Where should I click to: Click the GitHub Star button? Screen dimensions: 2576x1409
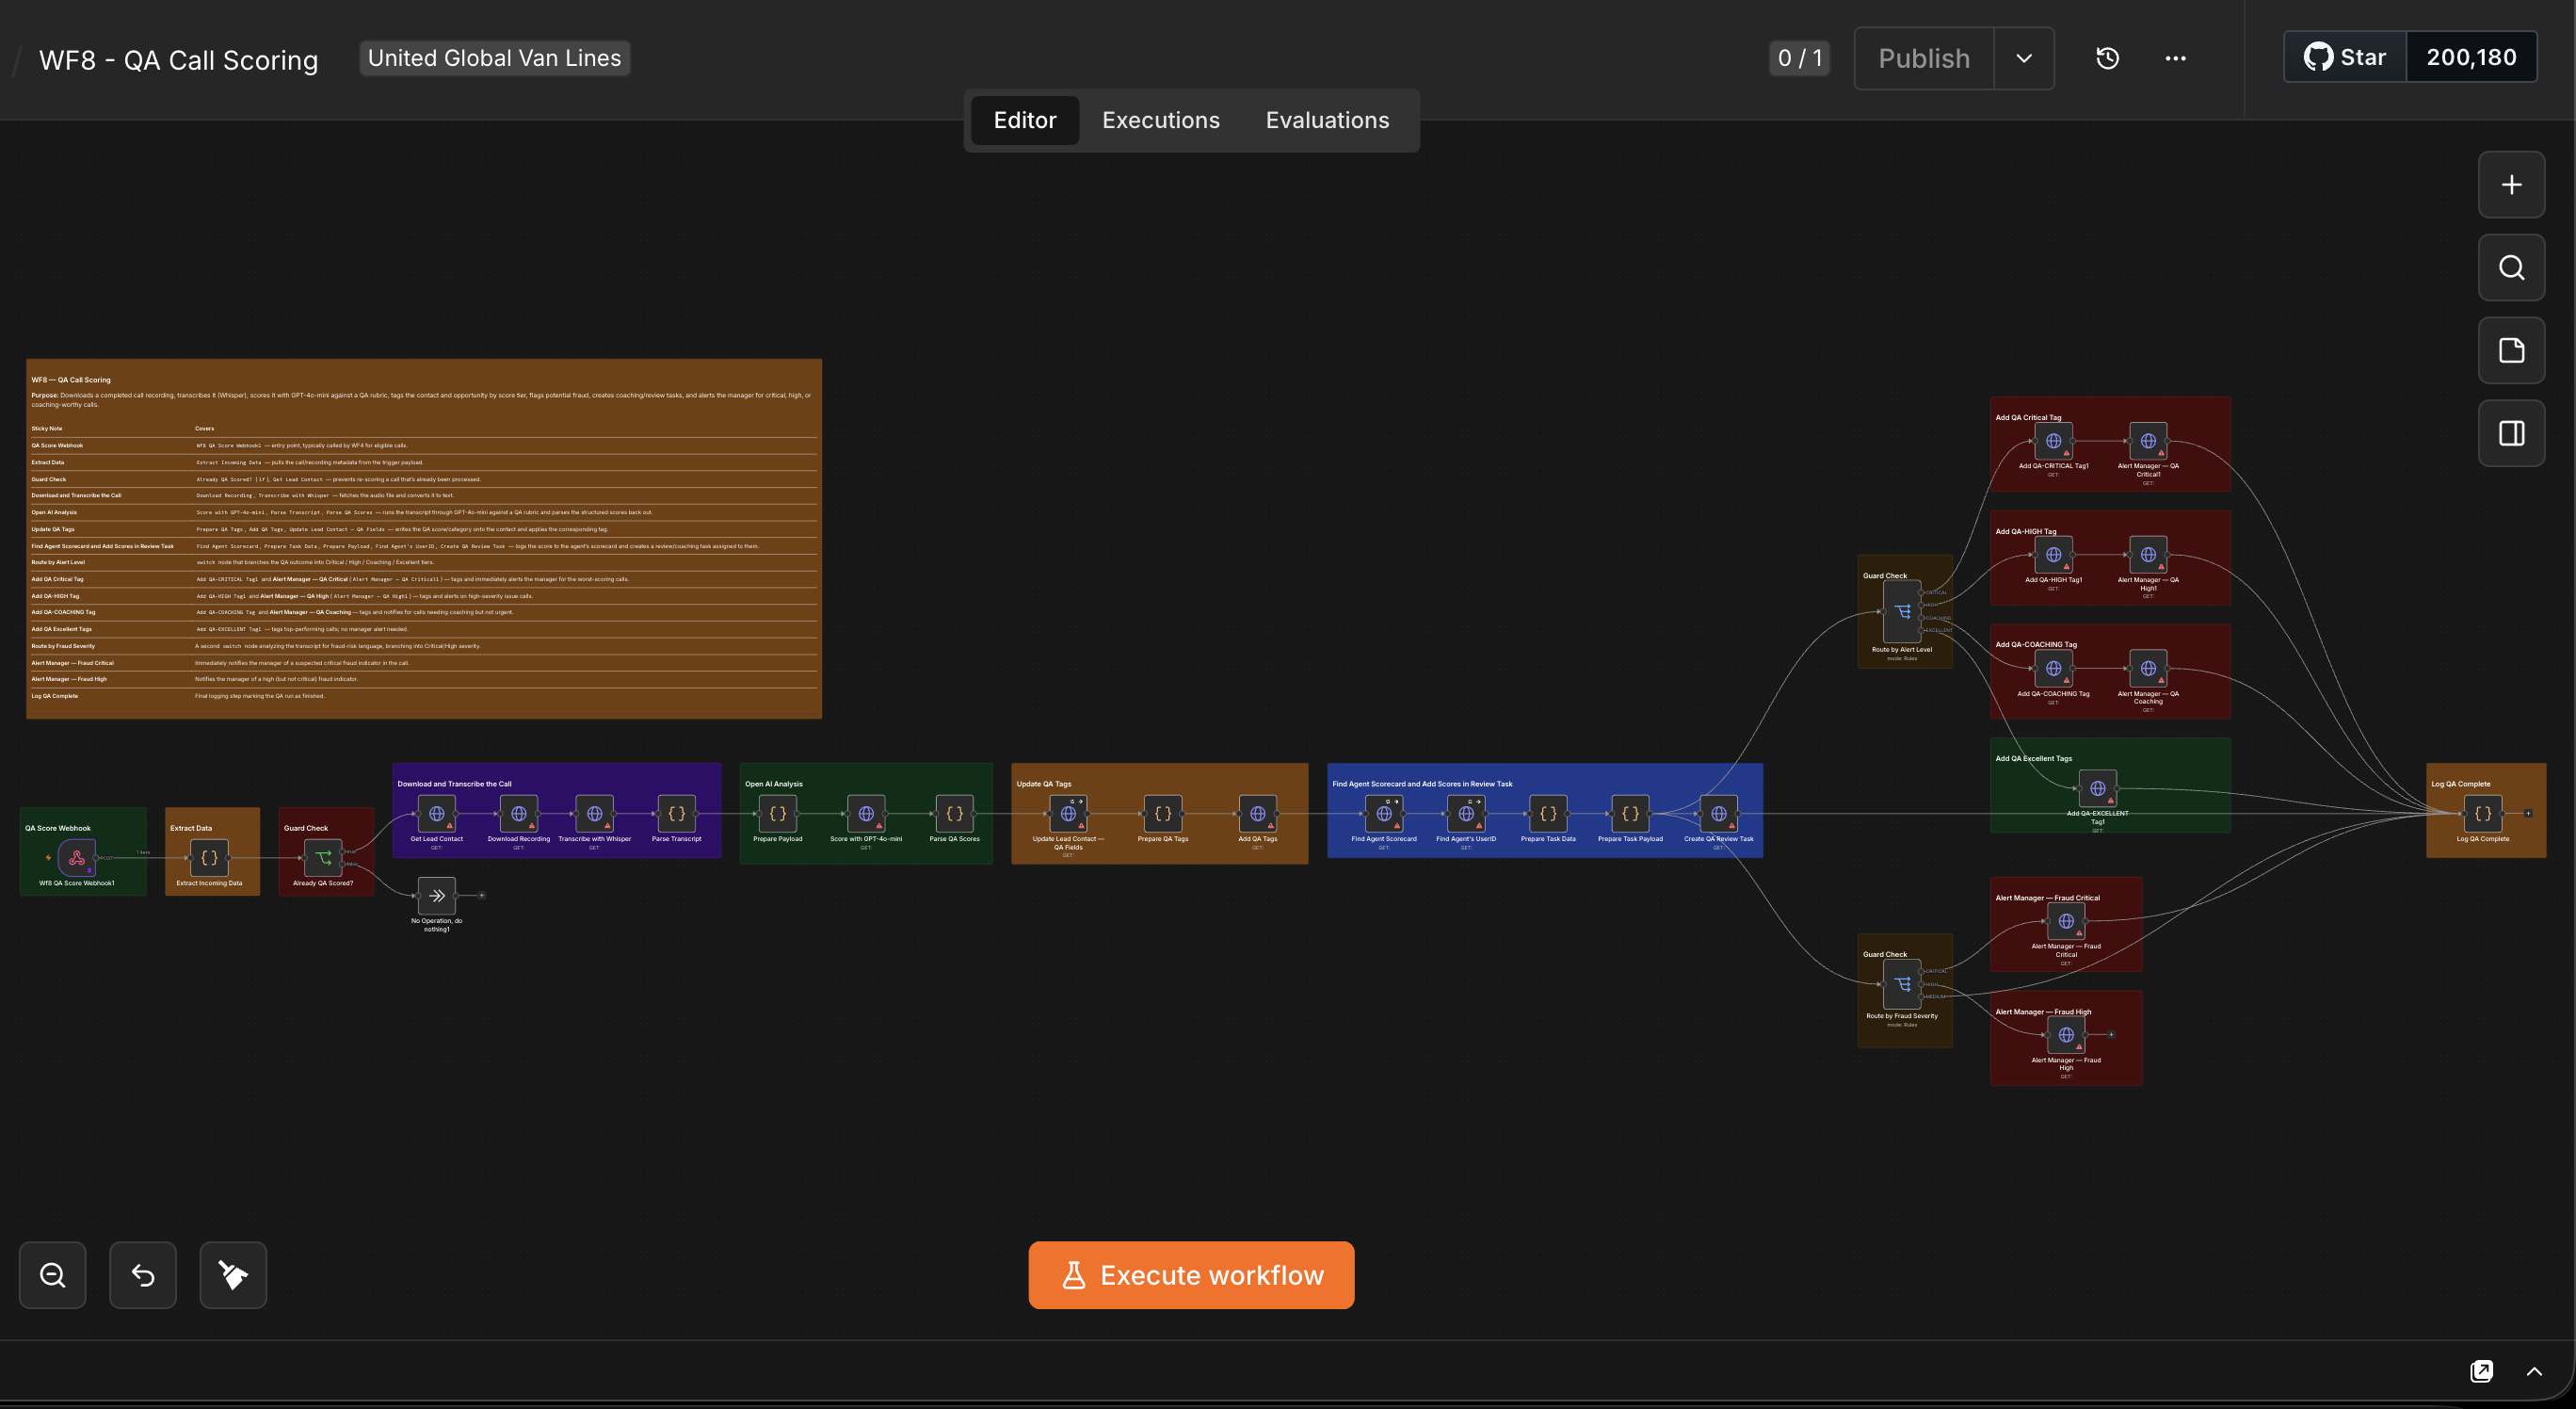(2345, 57)
